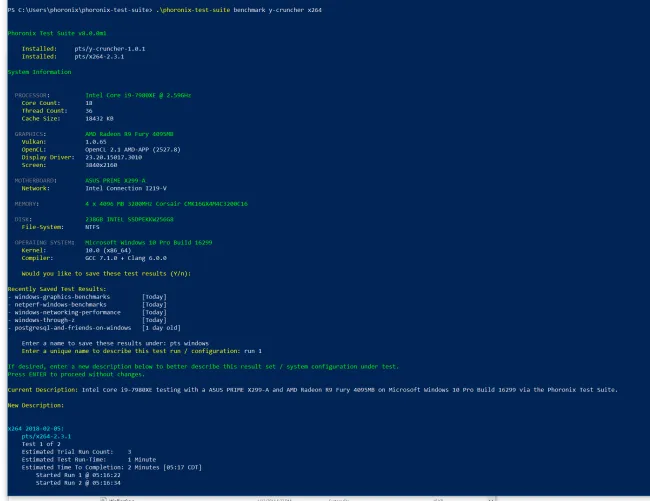Select the entered configuration name 'run 1'

tap(253, 351)
